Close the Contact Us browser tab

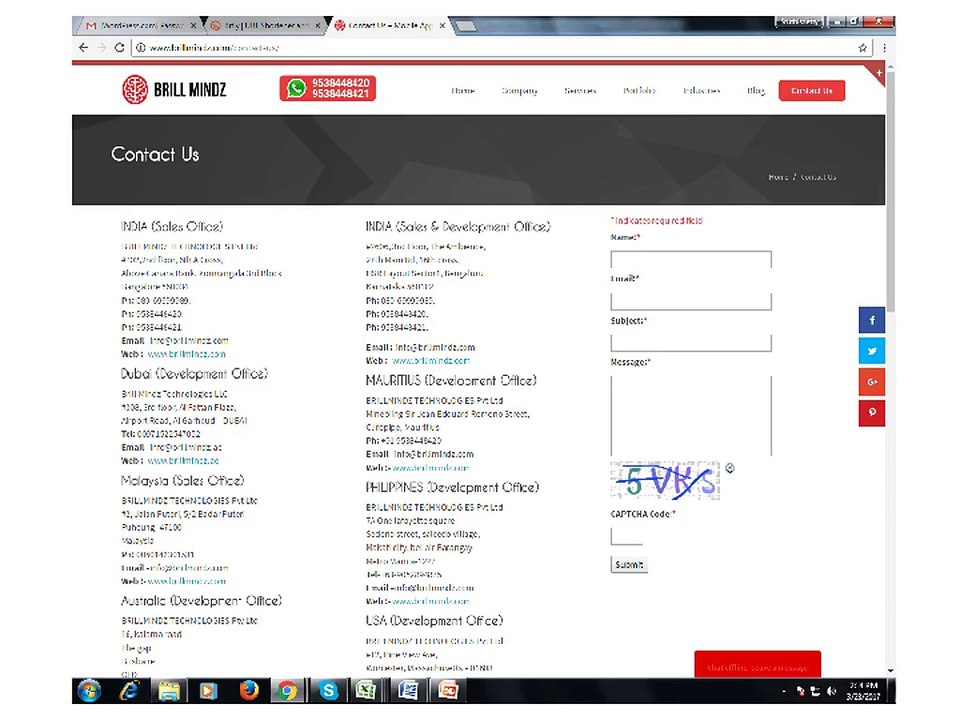click(443, 25)
